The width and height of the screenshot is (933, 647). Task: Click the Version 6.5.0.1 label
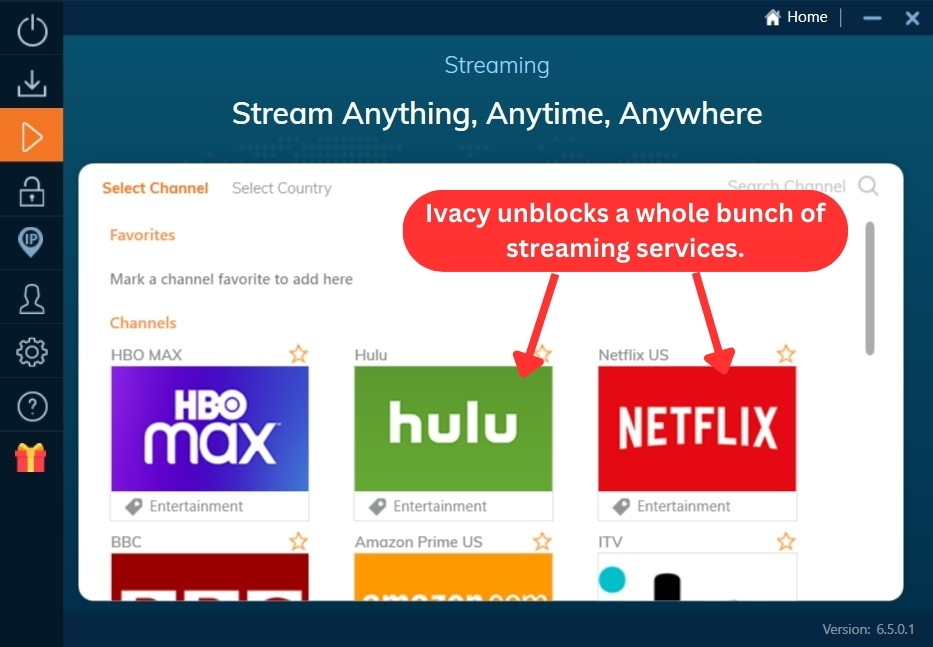[868, 629]
